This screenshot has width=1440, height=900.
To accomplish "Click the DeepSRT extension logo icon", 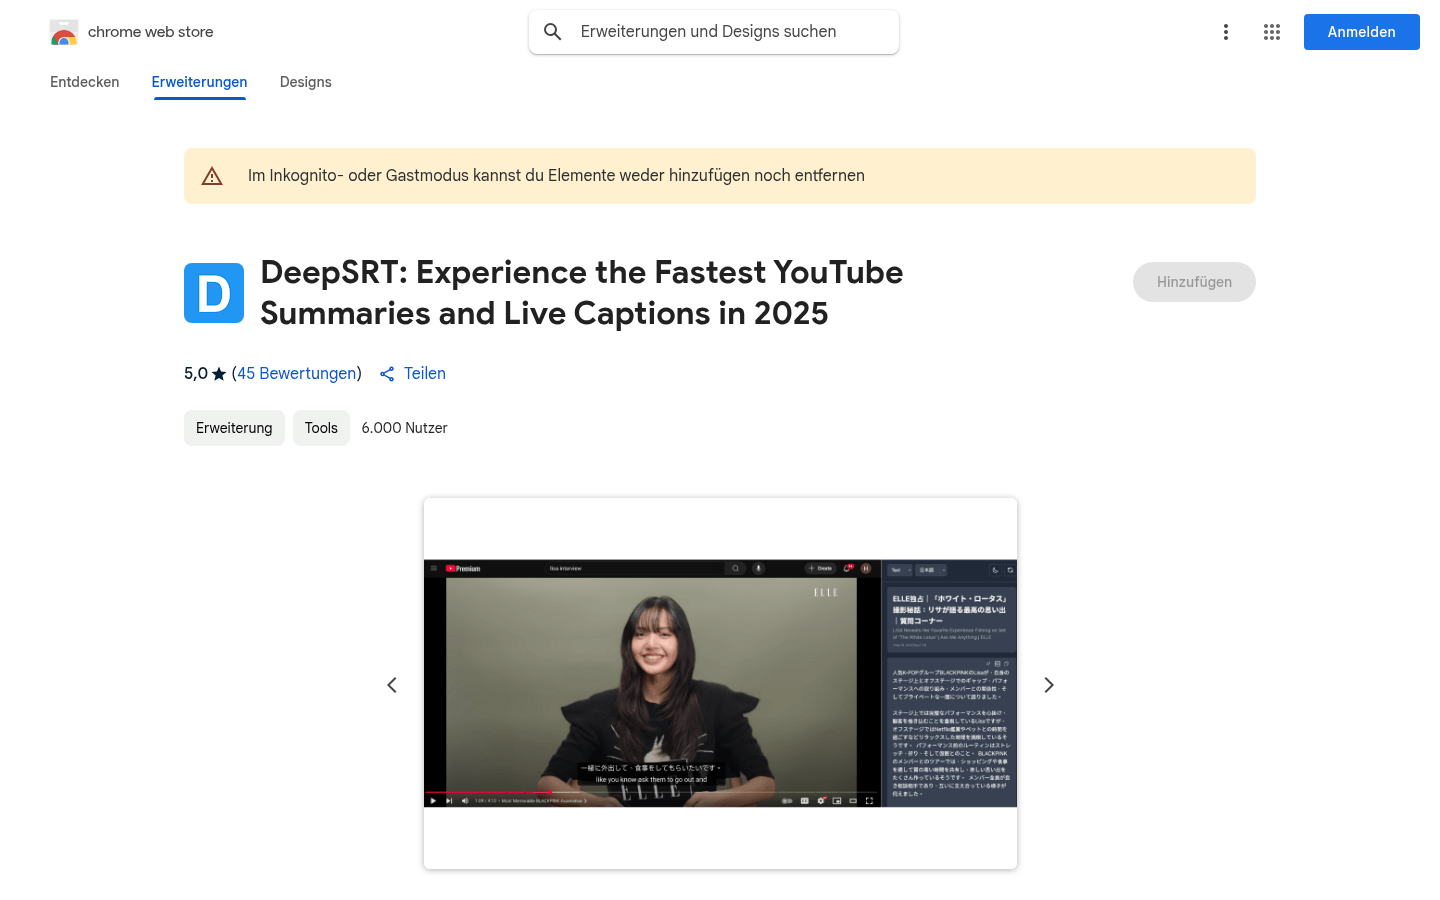I will point(214,293).
